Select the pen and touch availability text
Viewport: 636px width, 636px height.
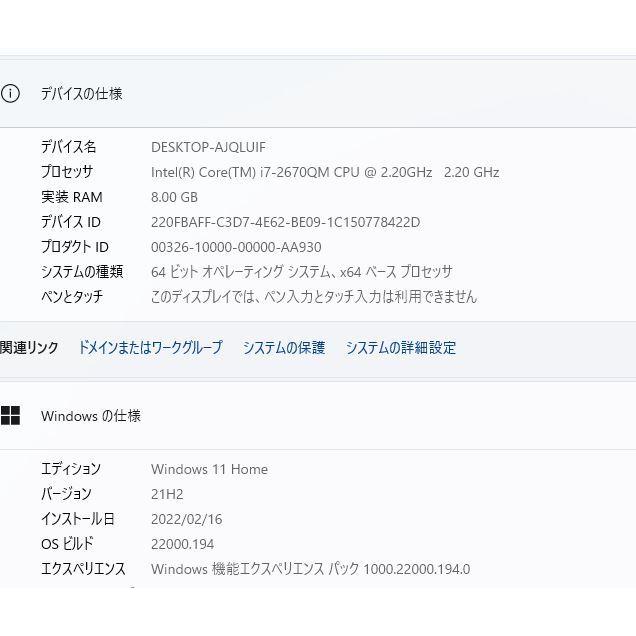click(314, 297)
